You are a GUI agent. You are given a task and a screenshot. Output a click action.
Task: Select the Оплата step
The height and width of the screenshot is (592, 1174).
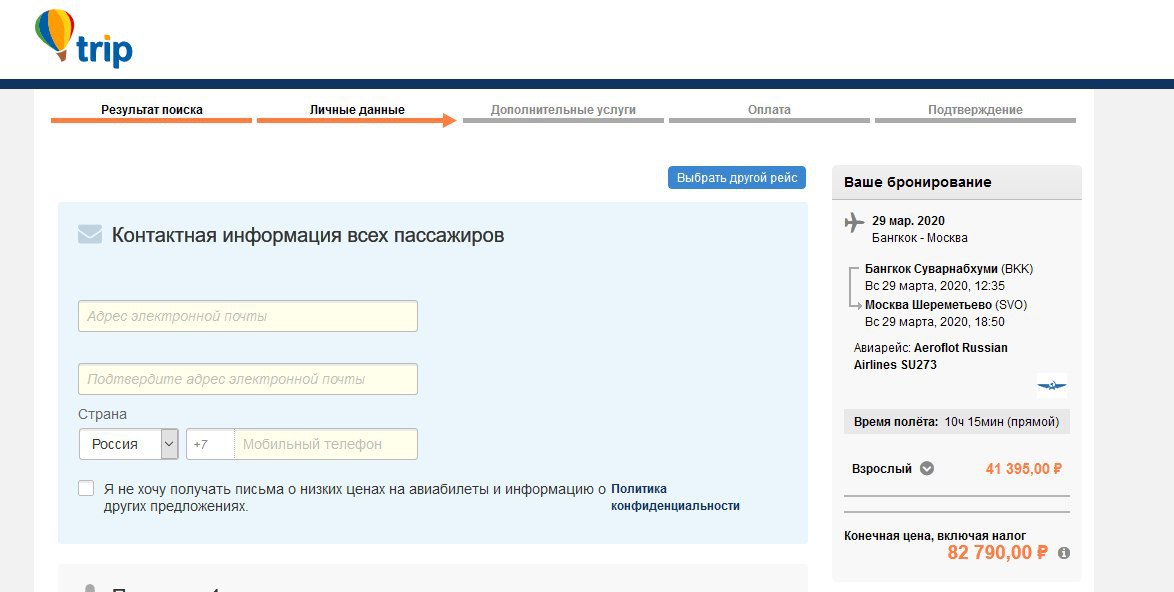pos(769,112)
